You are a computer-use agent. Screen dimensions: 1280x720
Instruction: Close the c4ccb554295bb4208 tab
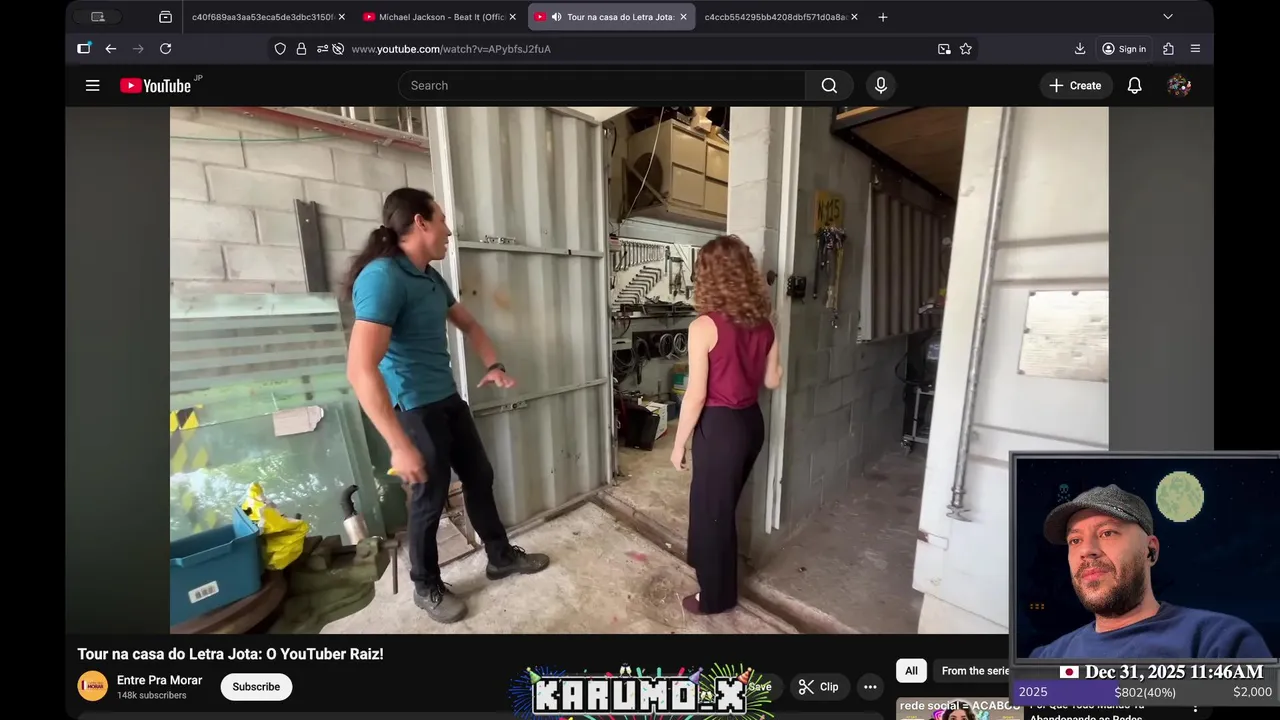point(855,17)
